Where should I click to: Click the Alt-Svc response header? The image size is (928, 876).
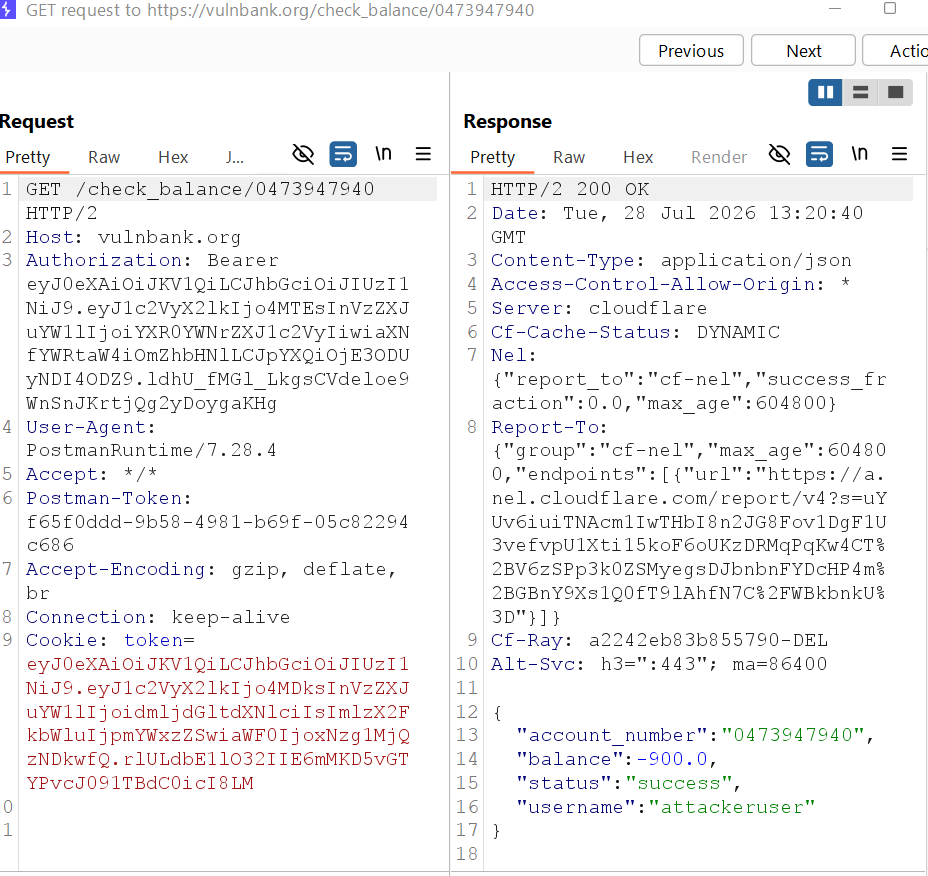point(659,664)
